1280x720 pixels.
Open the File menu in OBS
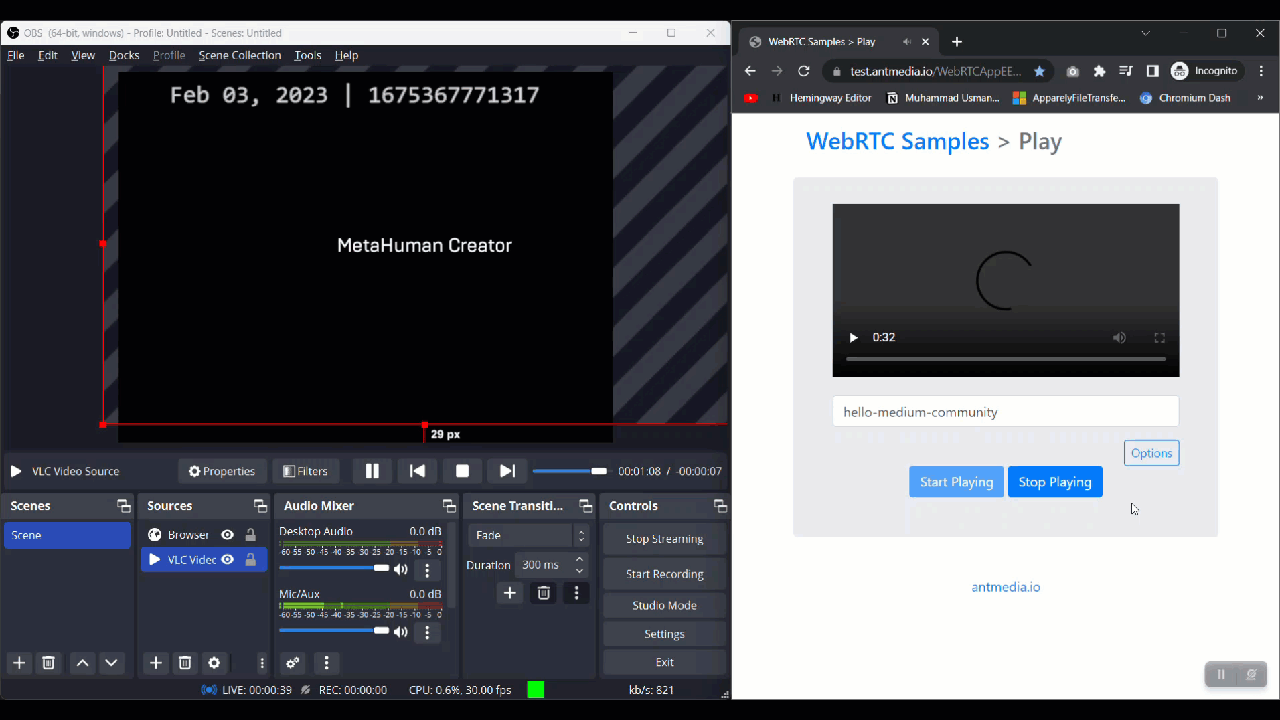[15, 56]
